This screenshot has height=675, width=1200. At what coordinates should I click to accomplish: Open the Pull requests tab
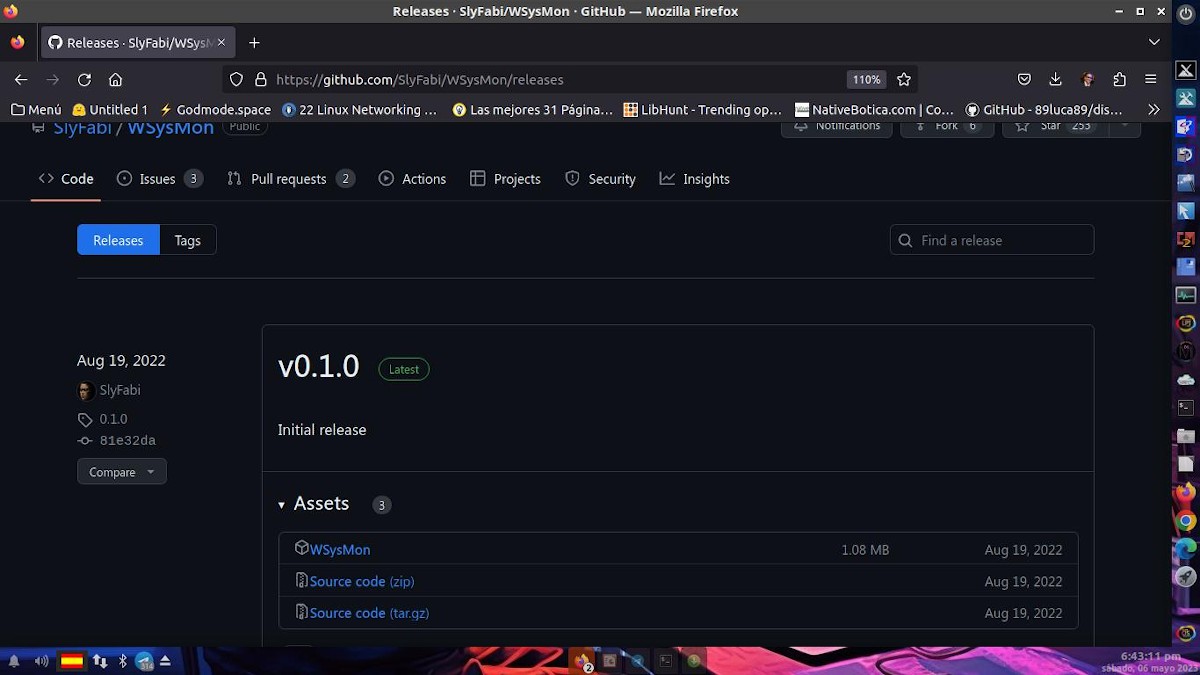pyautogui.click(x=291, y=179)
